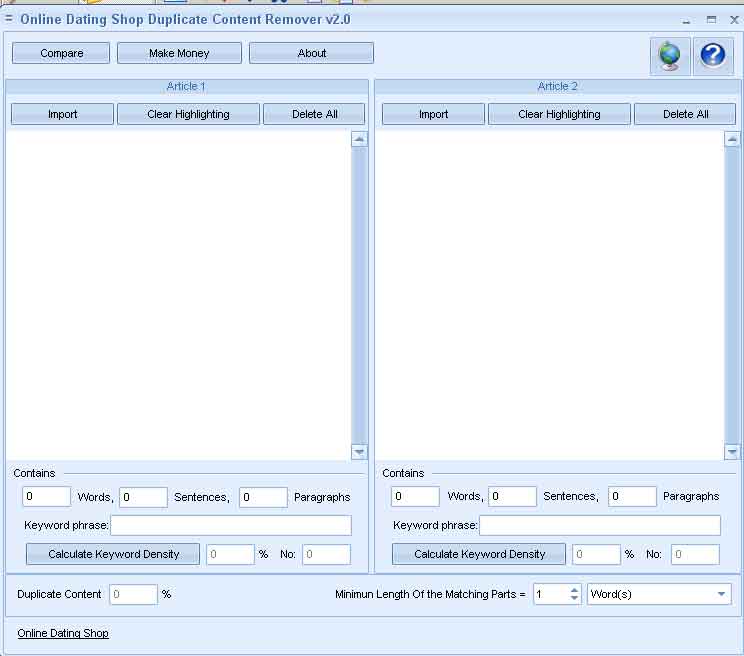
Task: Select Article 1 Sentences count field
Action: pyautogui.click(x=143, y=497)
